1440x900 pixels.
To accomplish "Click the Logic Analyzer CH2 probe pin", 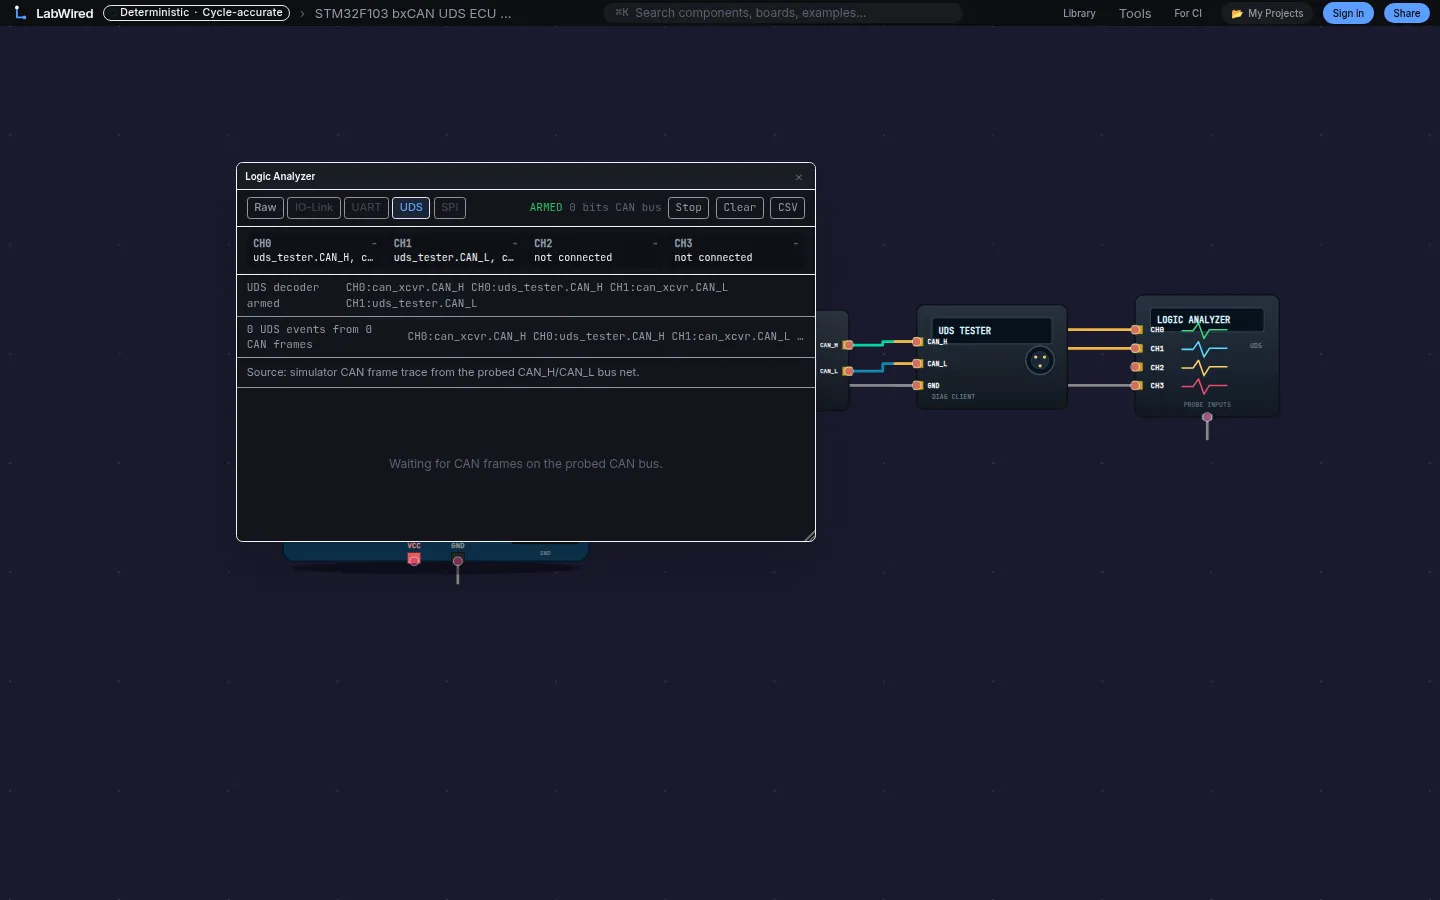I will pos(1136,367).
